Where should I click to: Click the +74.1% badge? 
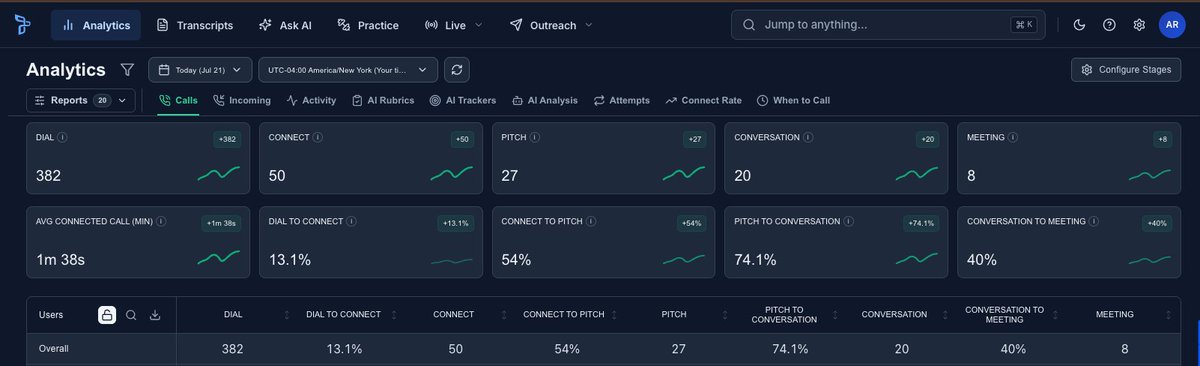coord(922,223)
